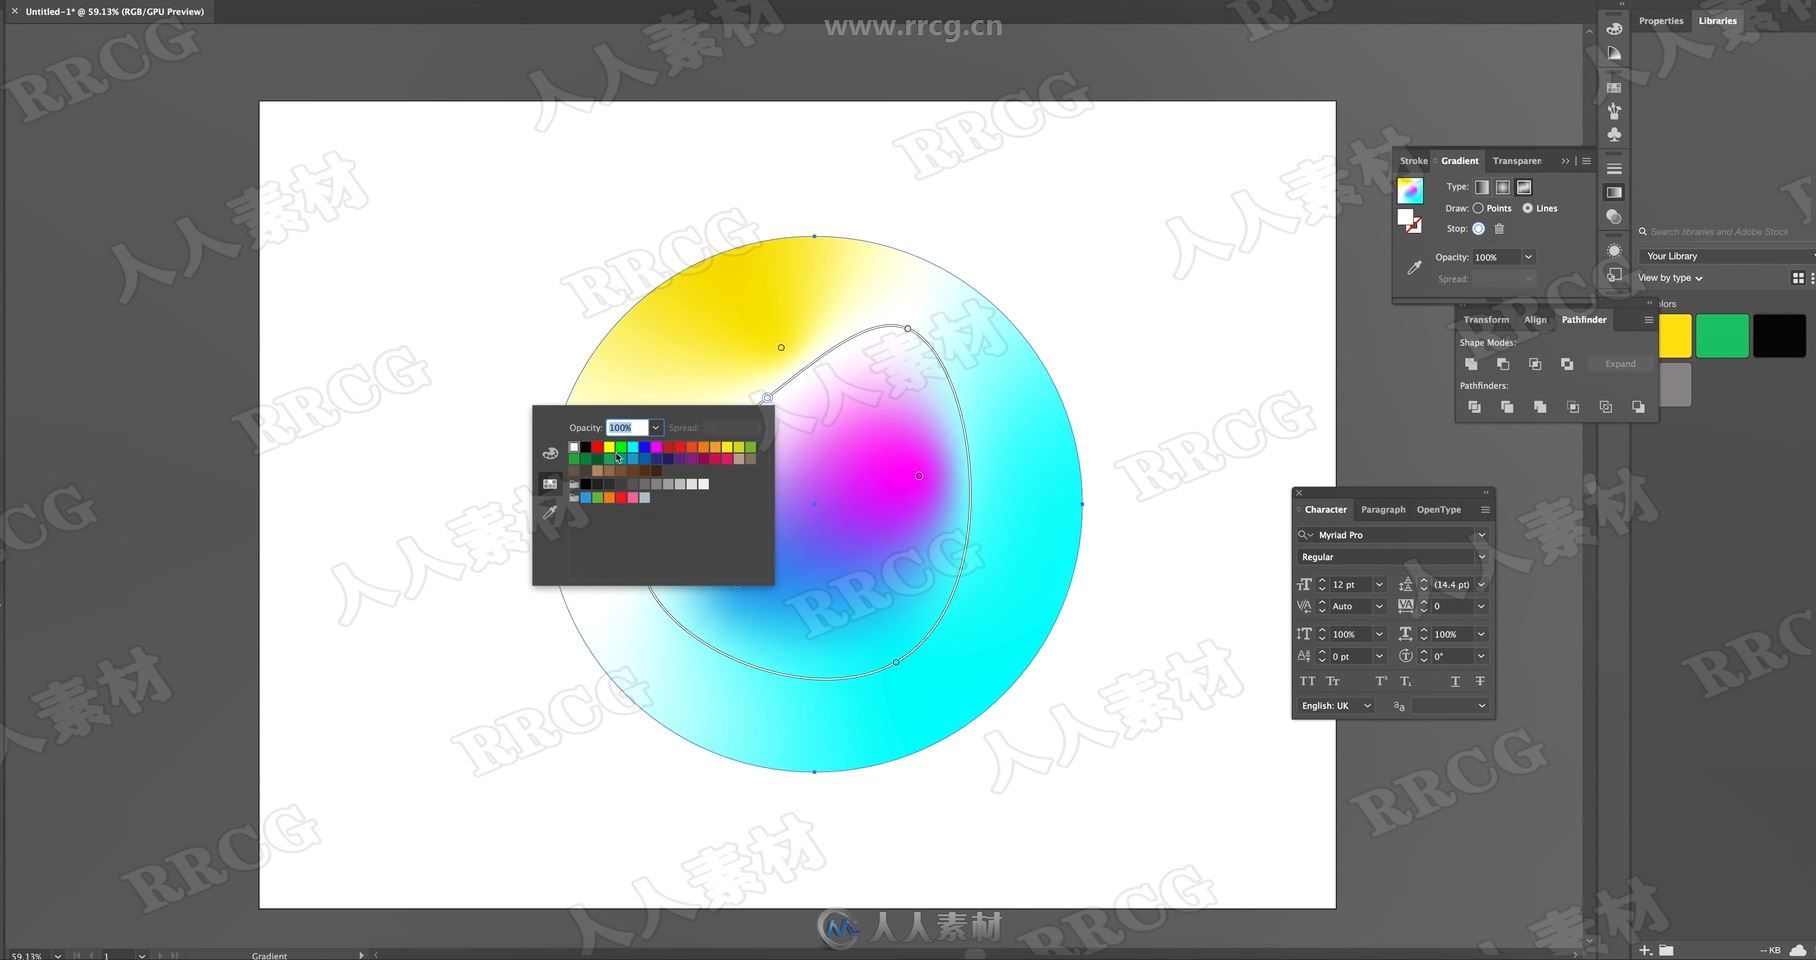Open Gradient panel icon in dock

pyautogui.click(x=1614, y=192)
